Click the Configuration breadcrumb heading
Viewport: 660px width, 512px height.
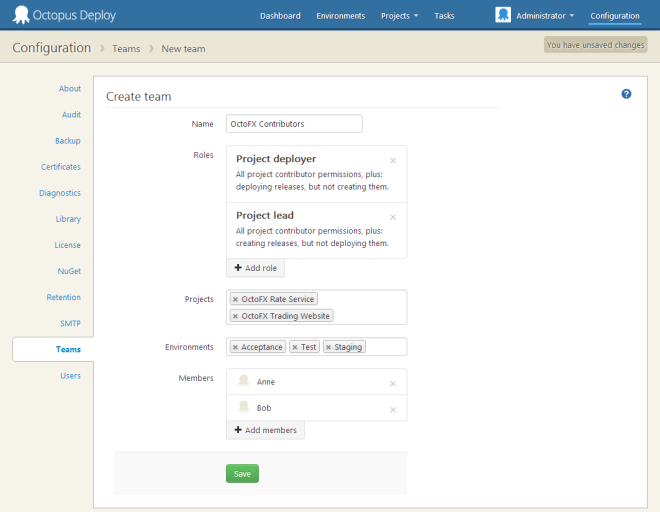[52, 48]
